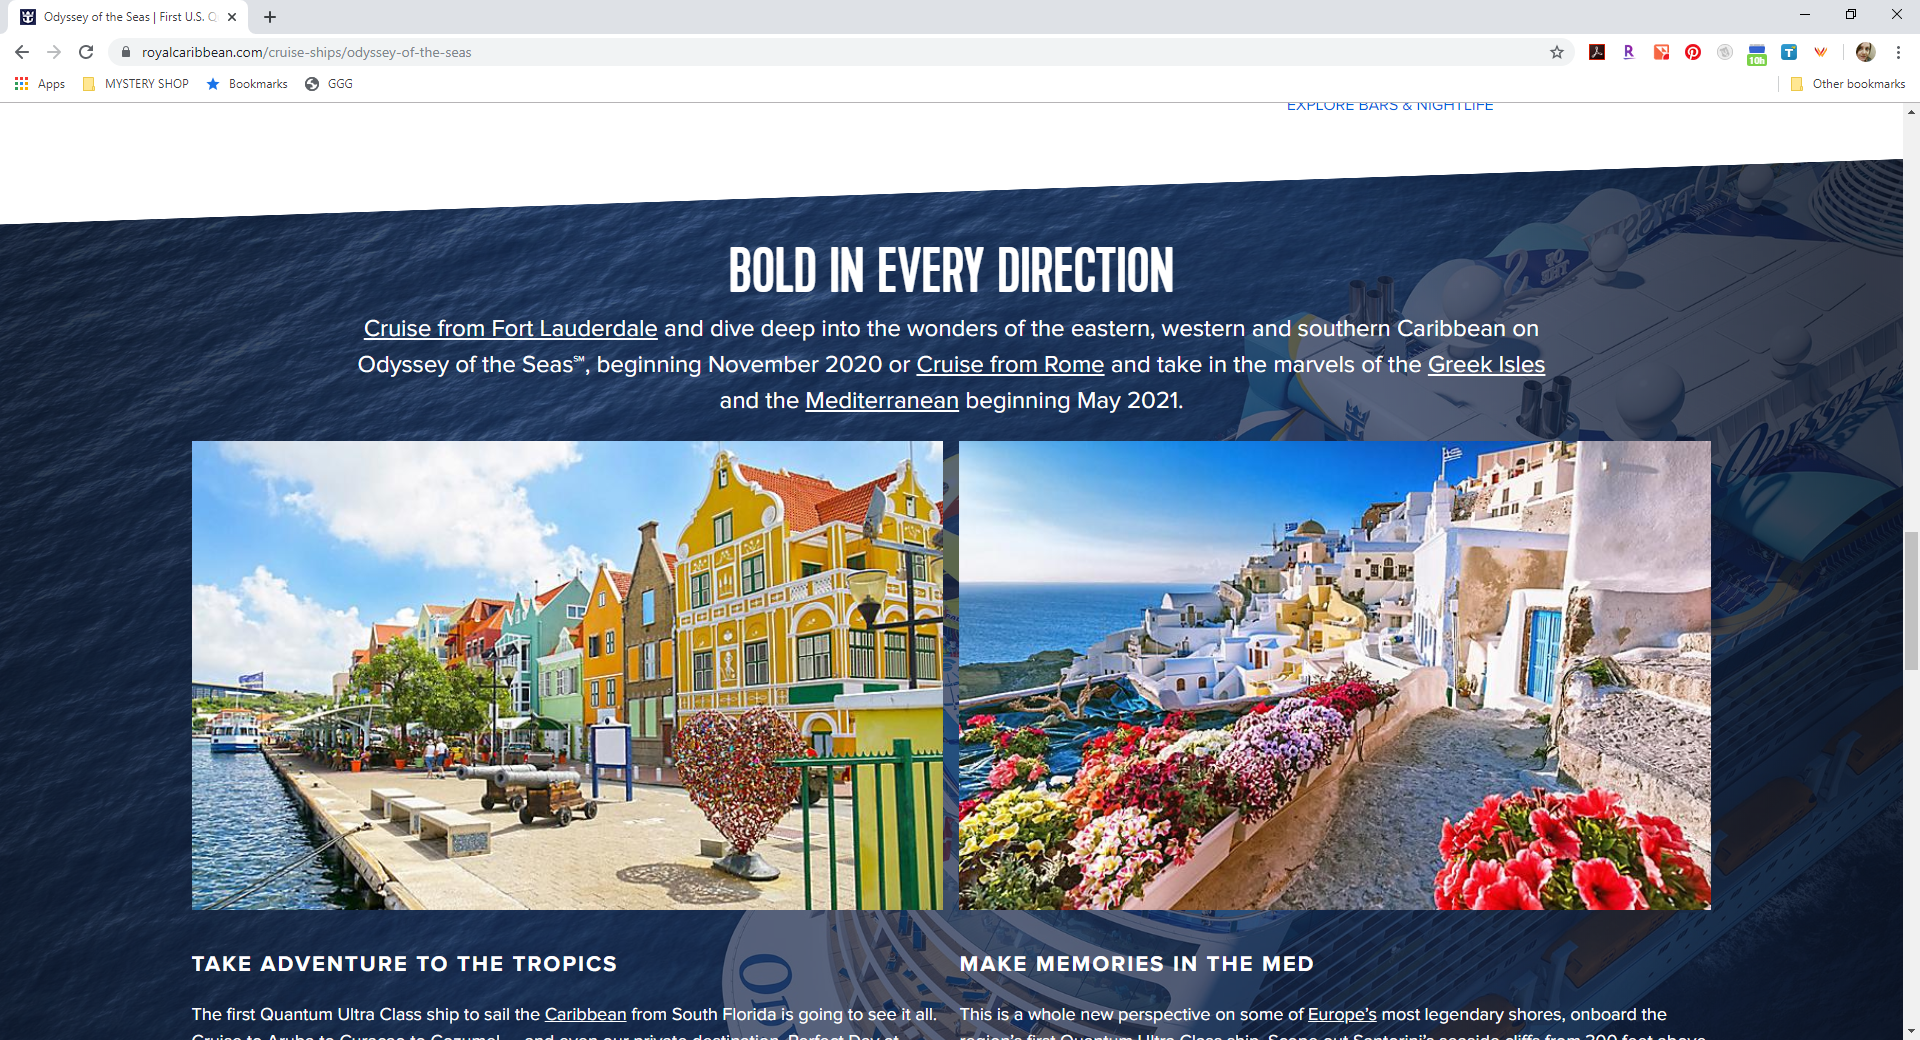Open the purple R Rakuten extension
The image size is (1920, 1040).
pos(1629,52)
